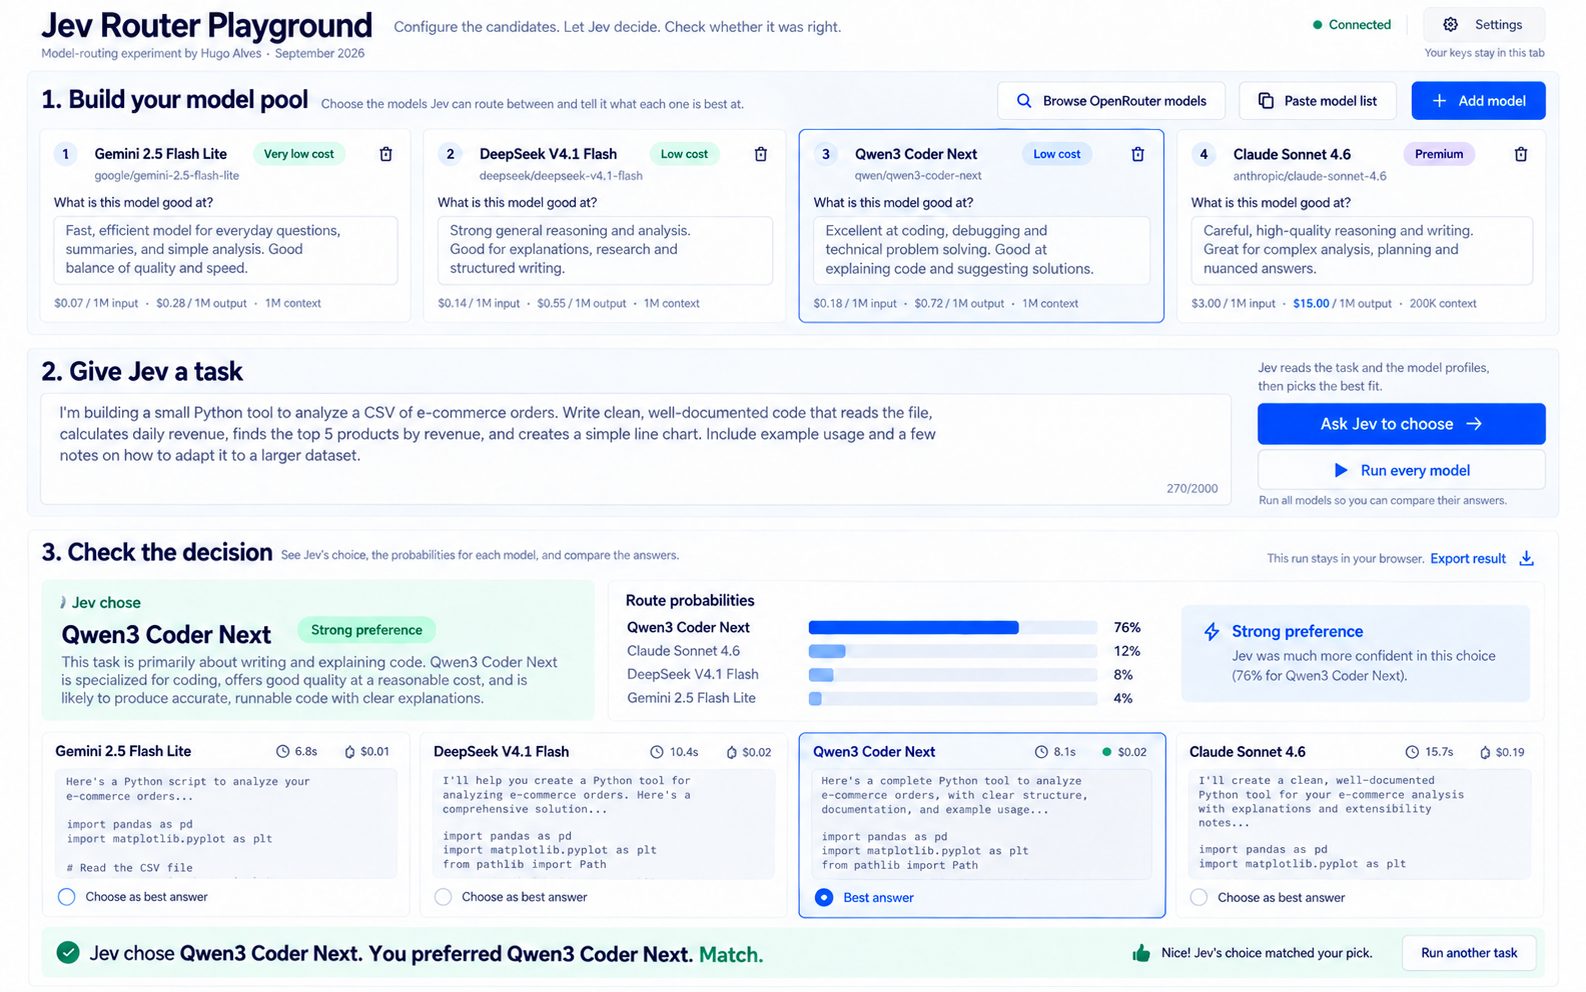Click the Claude Sonnet 4.6 probability bar
The height and width of the screenshot is (992, 1586).
pos(952,651)
